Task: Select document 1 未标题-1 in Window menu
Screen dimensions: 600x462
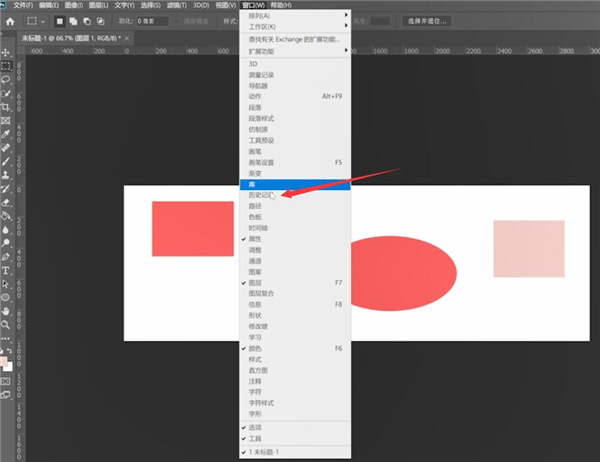Action: click(295, 452)
